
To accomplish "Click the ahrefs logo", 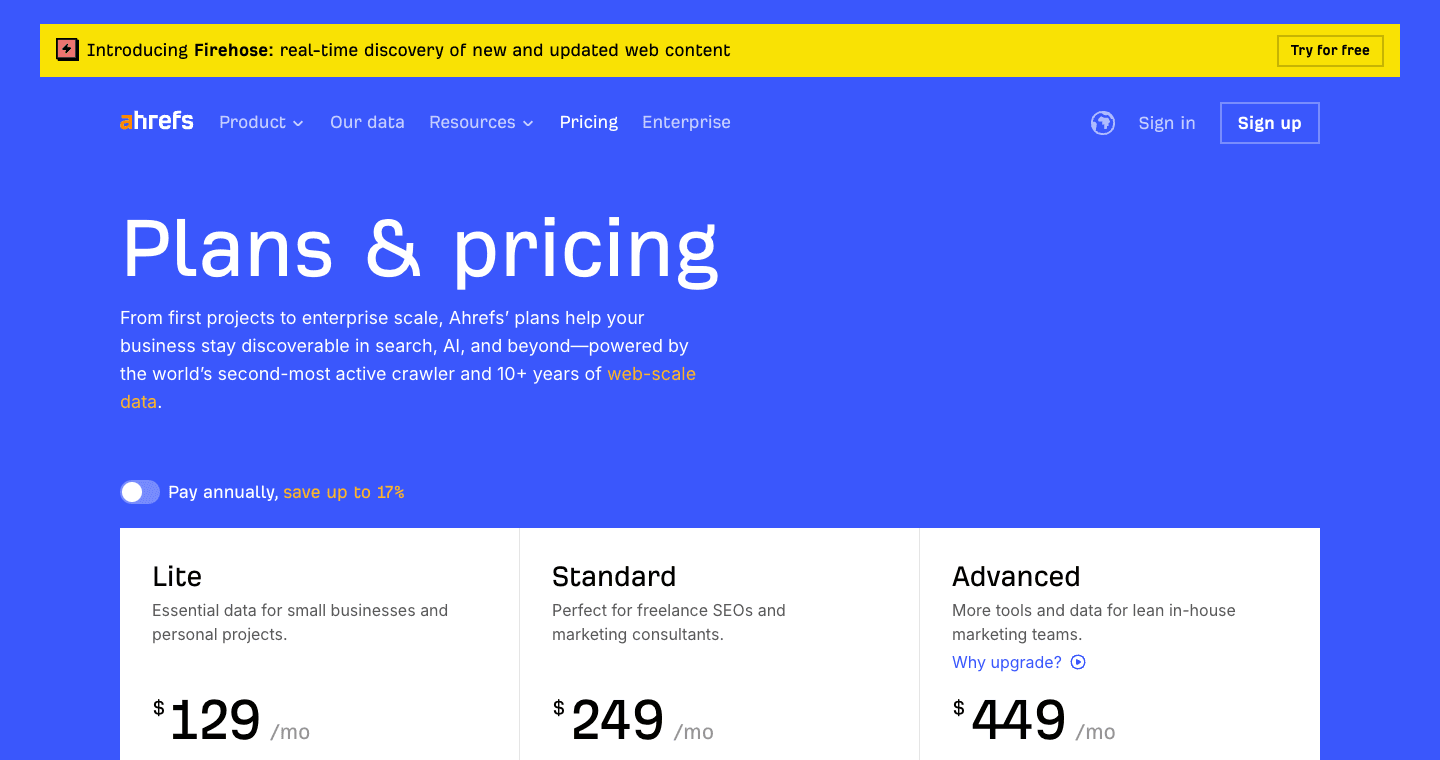I will 156,121.
